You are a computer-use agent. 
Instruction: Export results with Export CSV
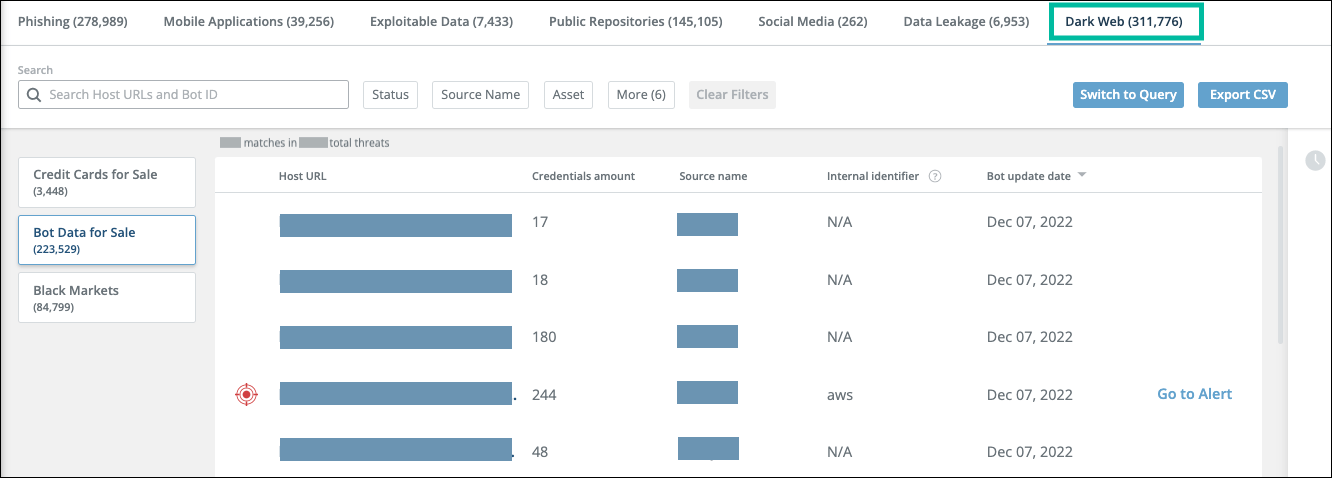1243,95
